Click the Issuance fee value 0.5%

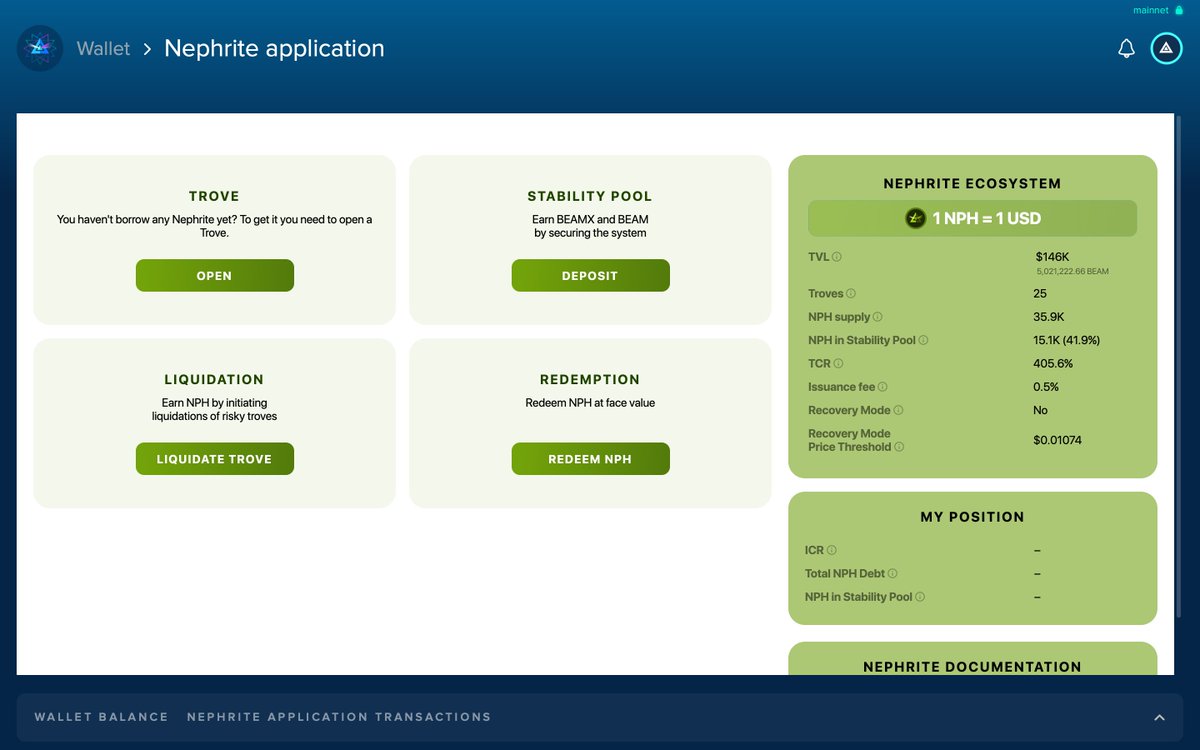[x=1046, y=387]
